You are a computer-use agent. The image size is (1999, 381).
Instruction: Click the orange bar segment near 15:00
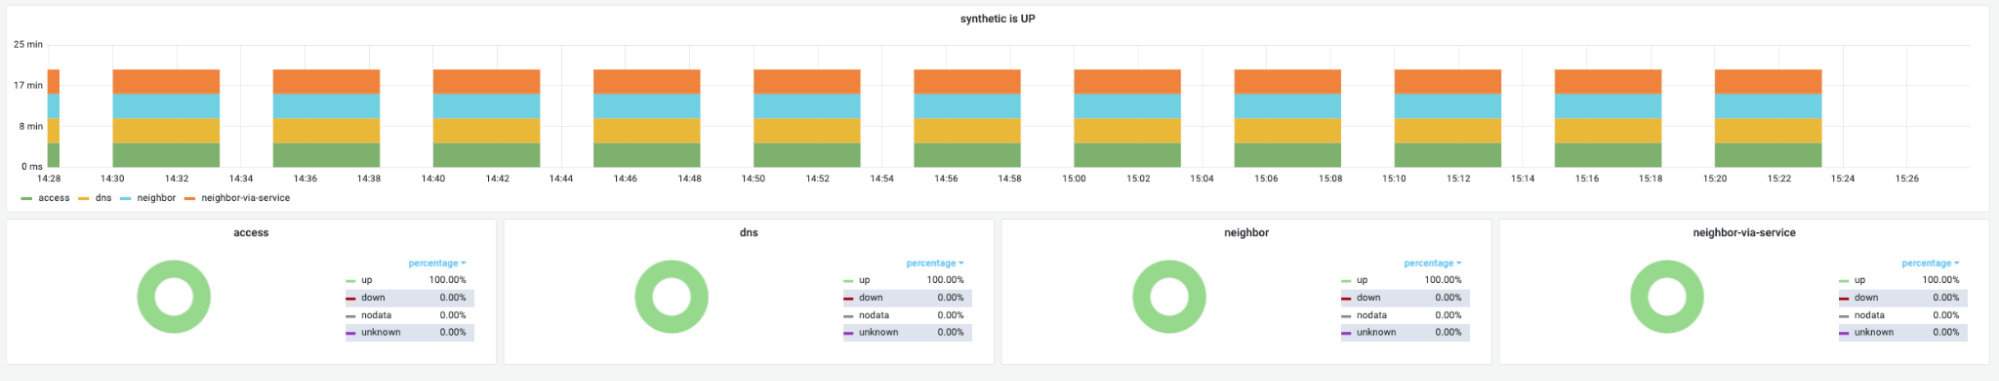(1127, 81)
